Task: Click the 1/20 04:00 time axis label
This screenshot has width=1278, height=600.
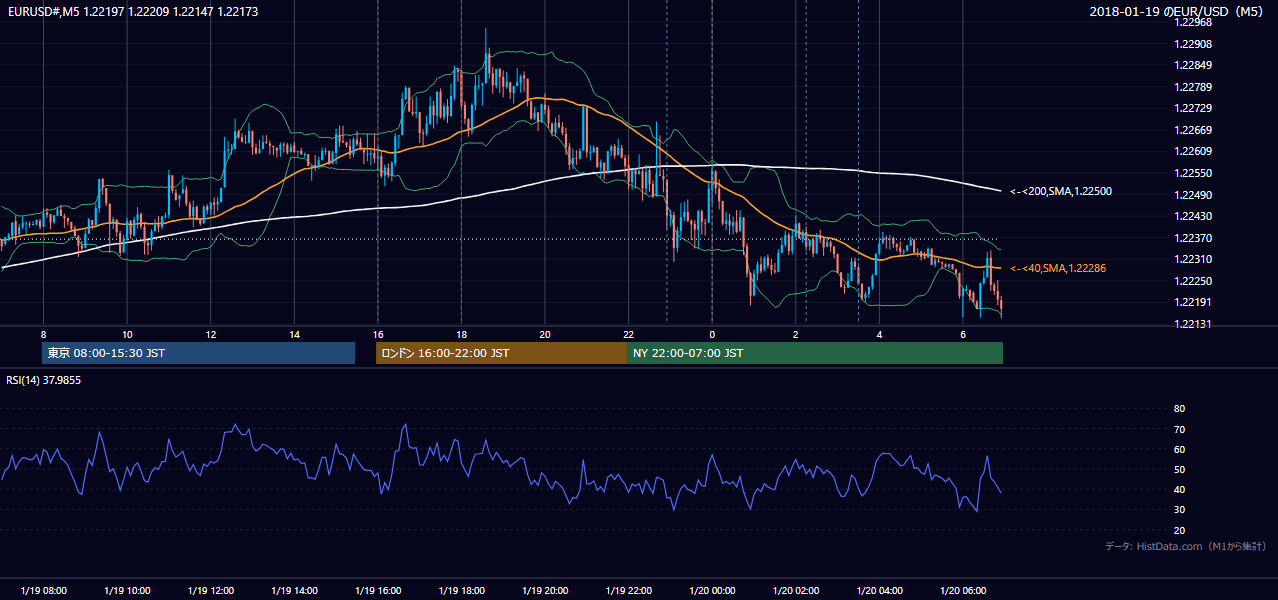Action: 879,591
